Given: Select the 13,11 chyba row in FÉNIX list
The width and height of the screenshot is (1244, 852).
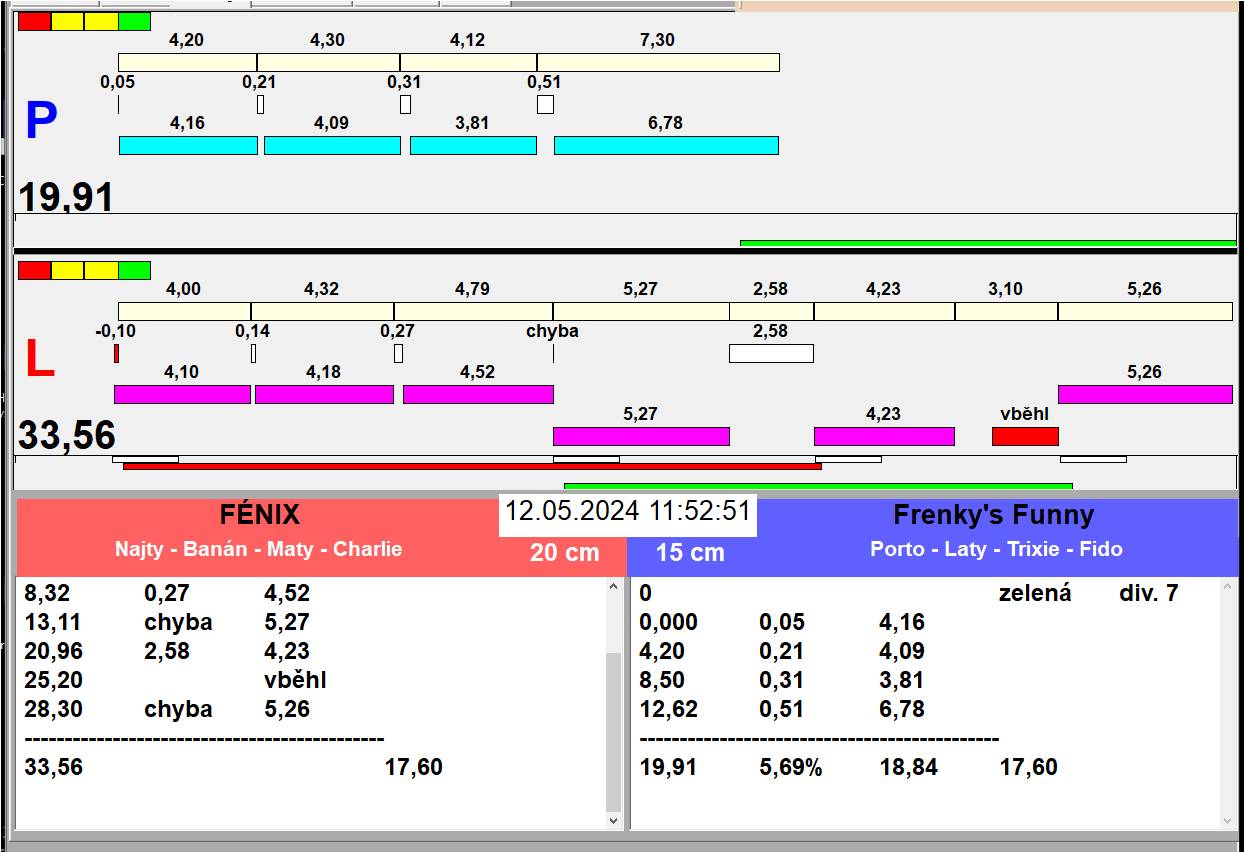Looking at the screenshot, I should click(312, 622).
